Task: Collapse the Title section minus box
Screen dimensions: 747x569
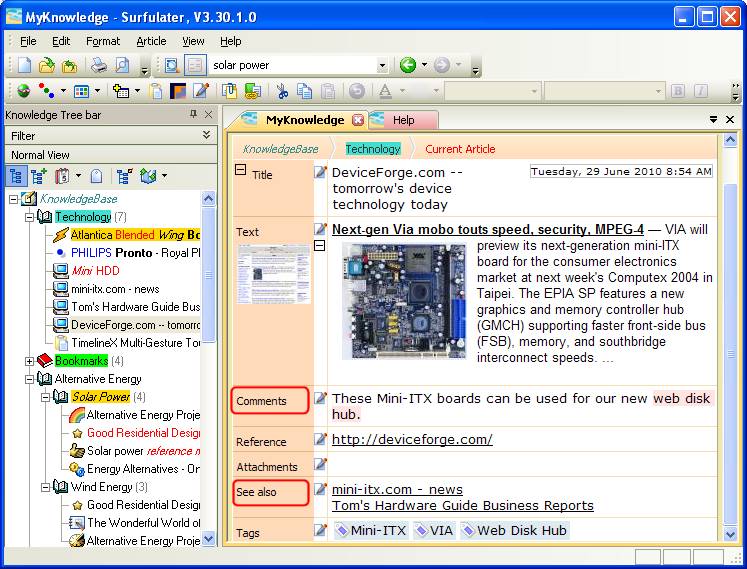Action: 241,169
